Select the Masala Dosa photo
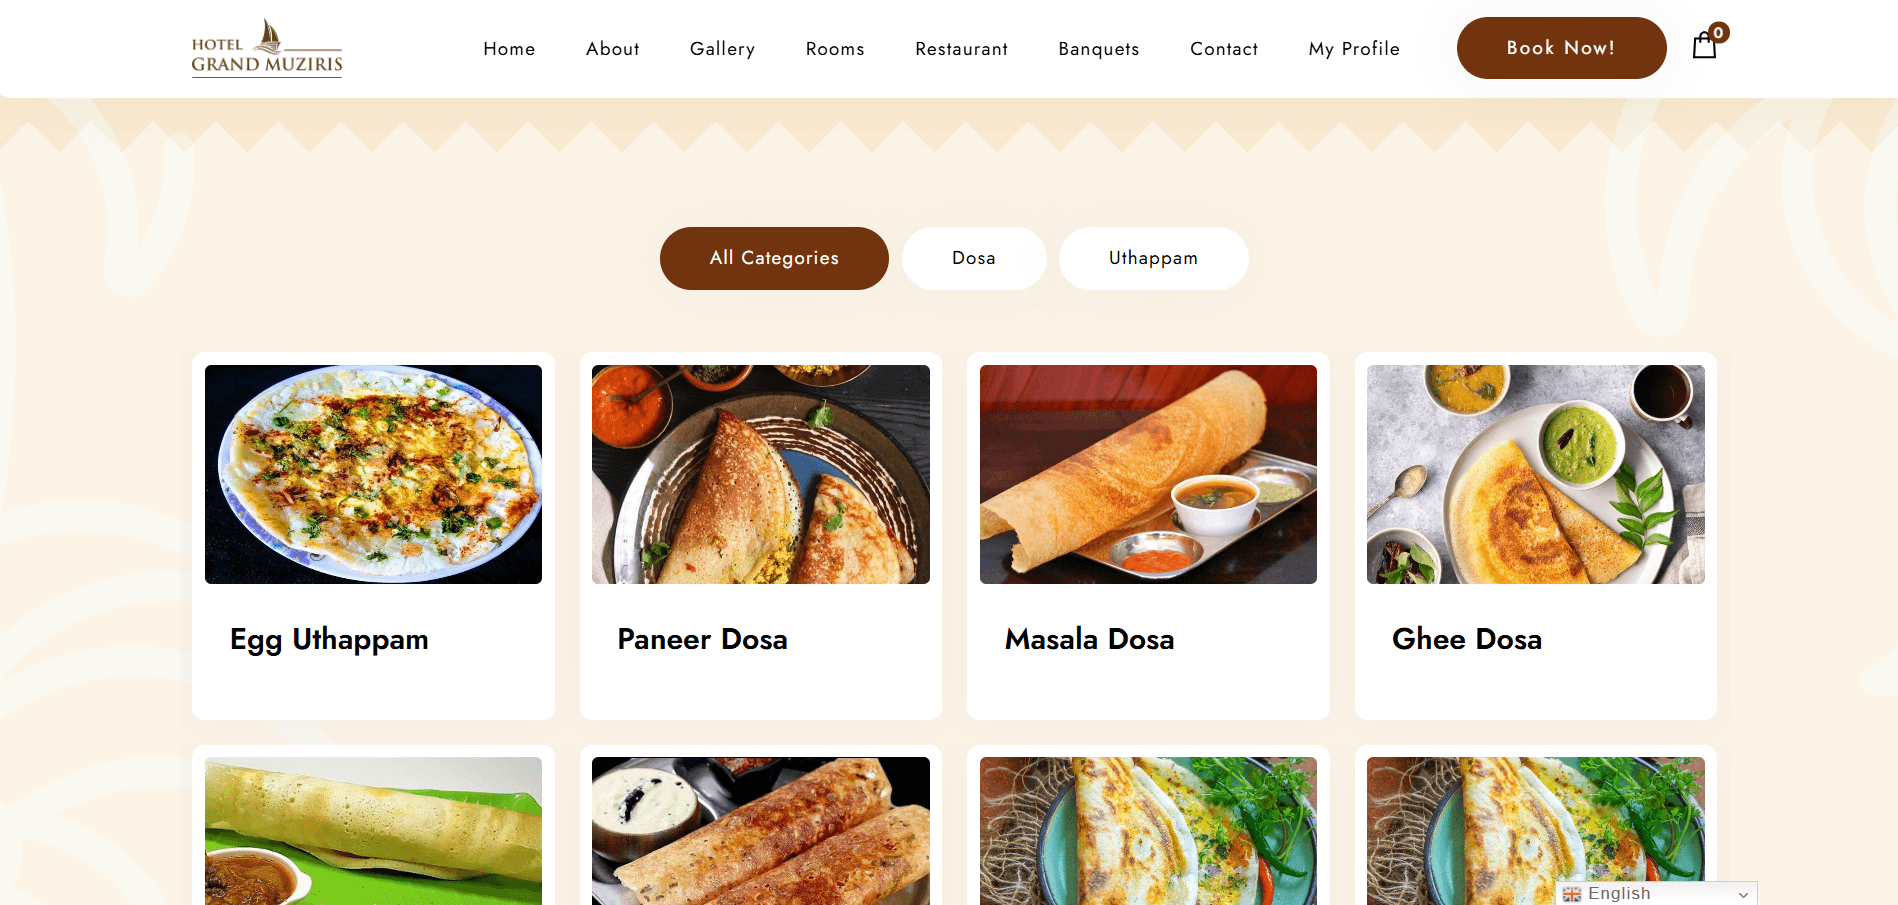Image resolution: width=1898 pixels, height=905 pixels. (x=1148, y=474)
